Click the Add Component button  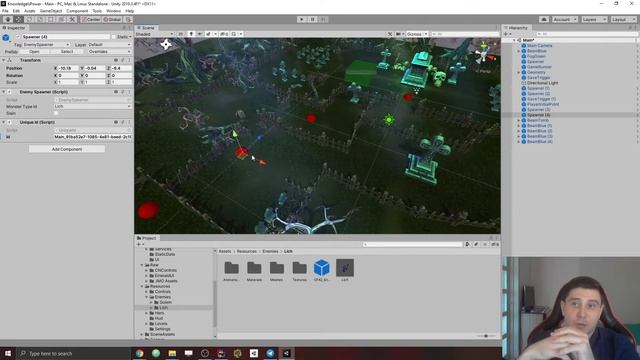(67, 149)
